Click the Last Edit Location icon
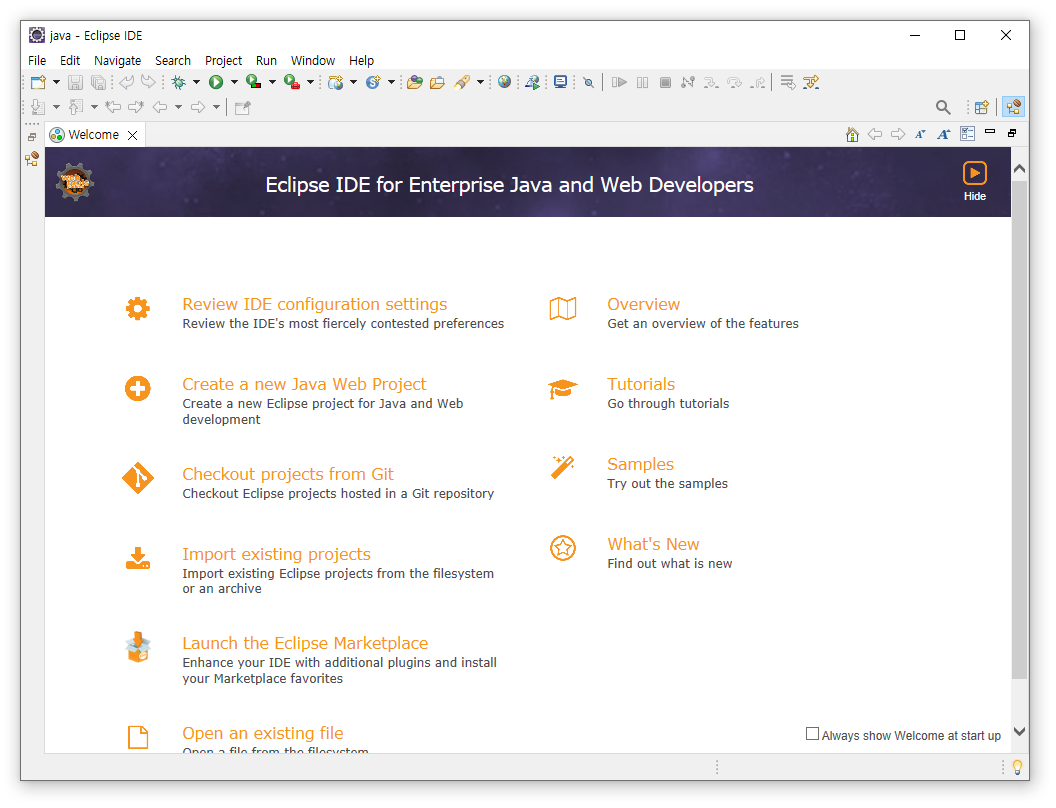The image size is (1056, 808). [x=113, y=107]
